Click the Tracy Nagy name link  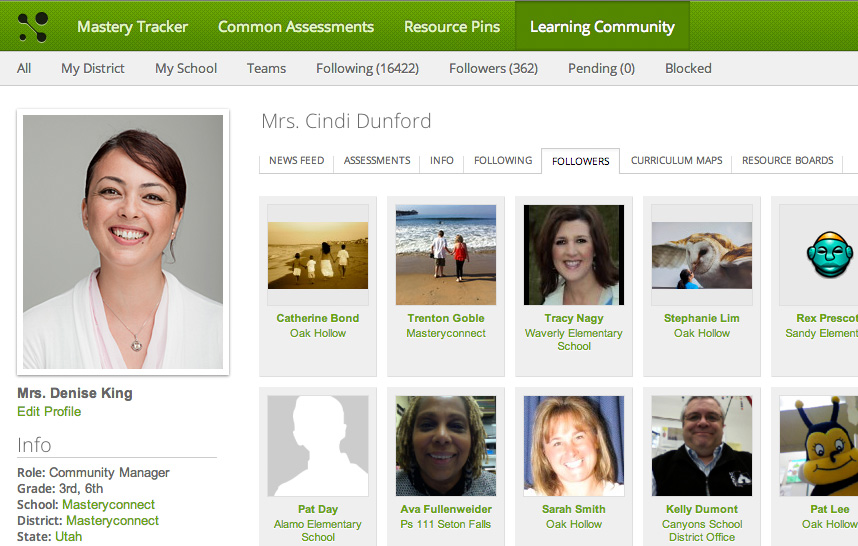(574, 318)
